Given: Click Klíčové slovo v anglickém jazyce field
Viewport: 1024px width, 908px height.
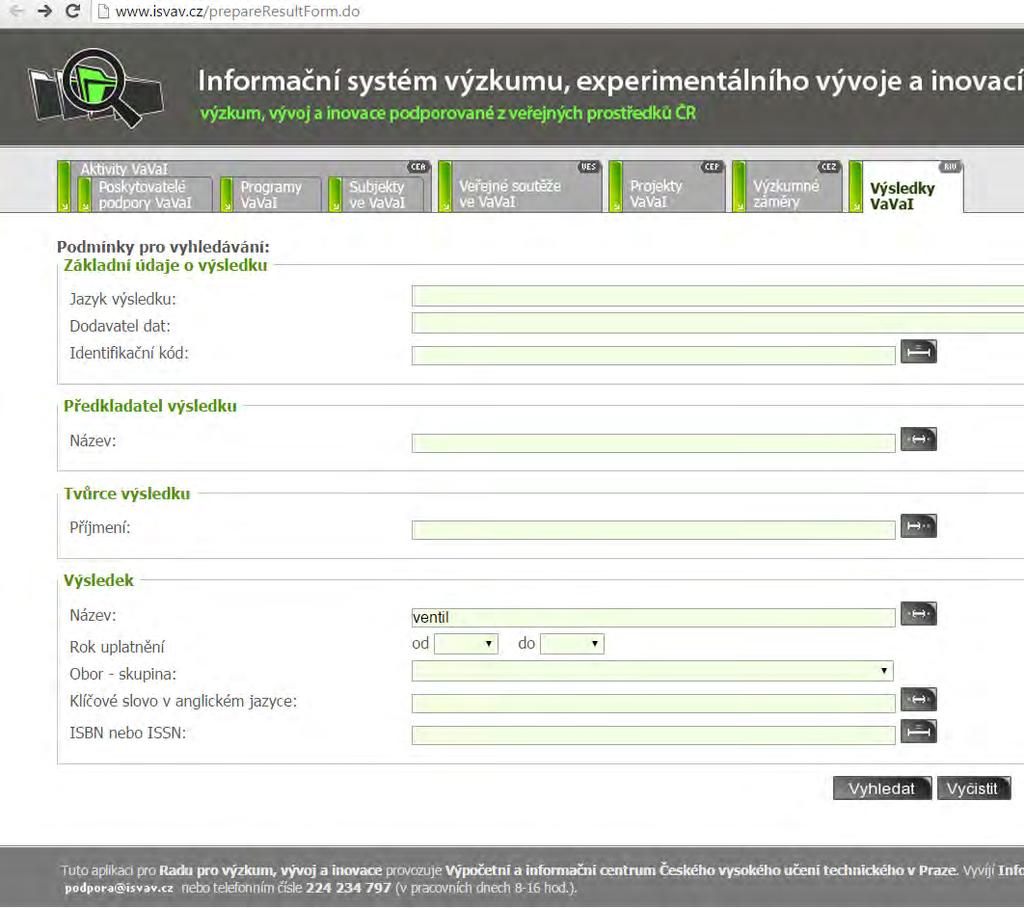Looking at the screenshot, I should (653, 703).
